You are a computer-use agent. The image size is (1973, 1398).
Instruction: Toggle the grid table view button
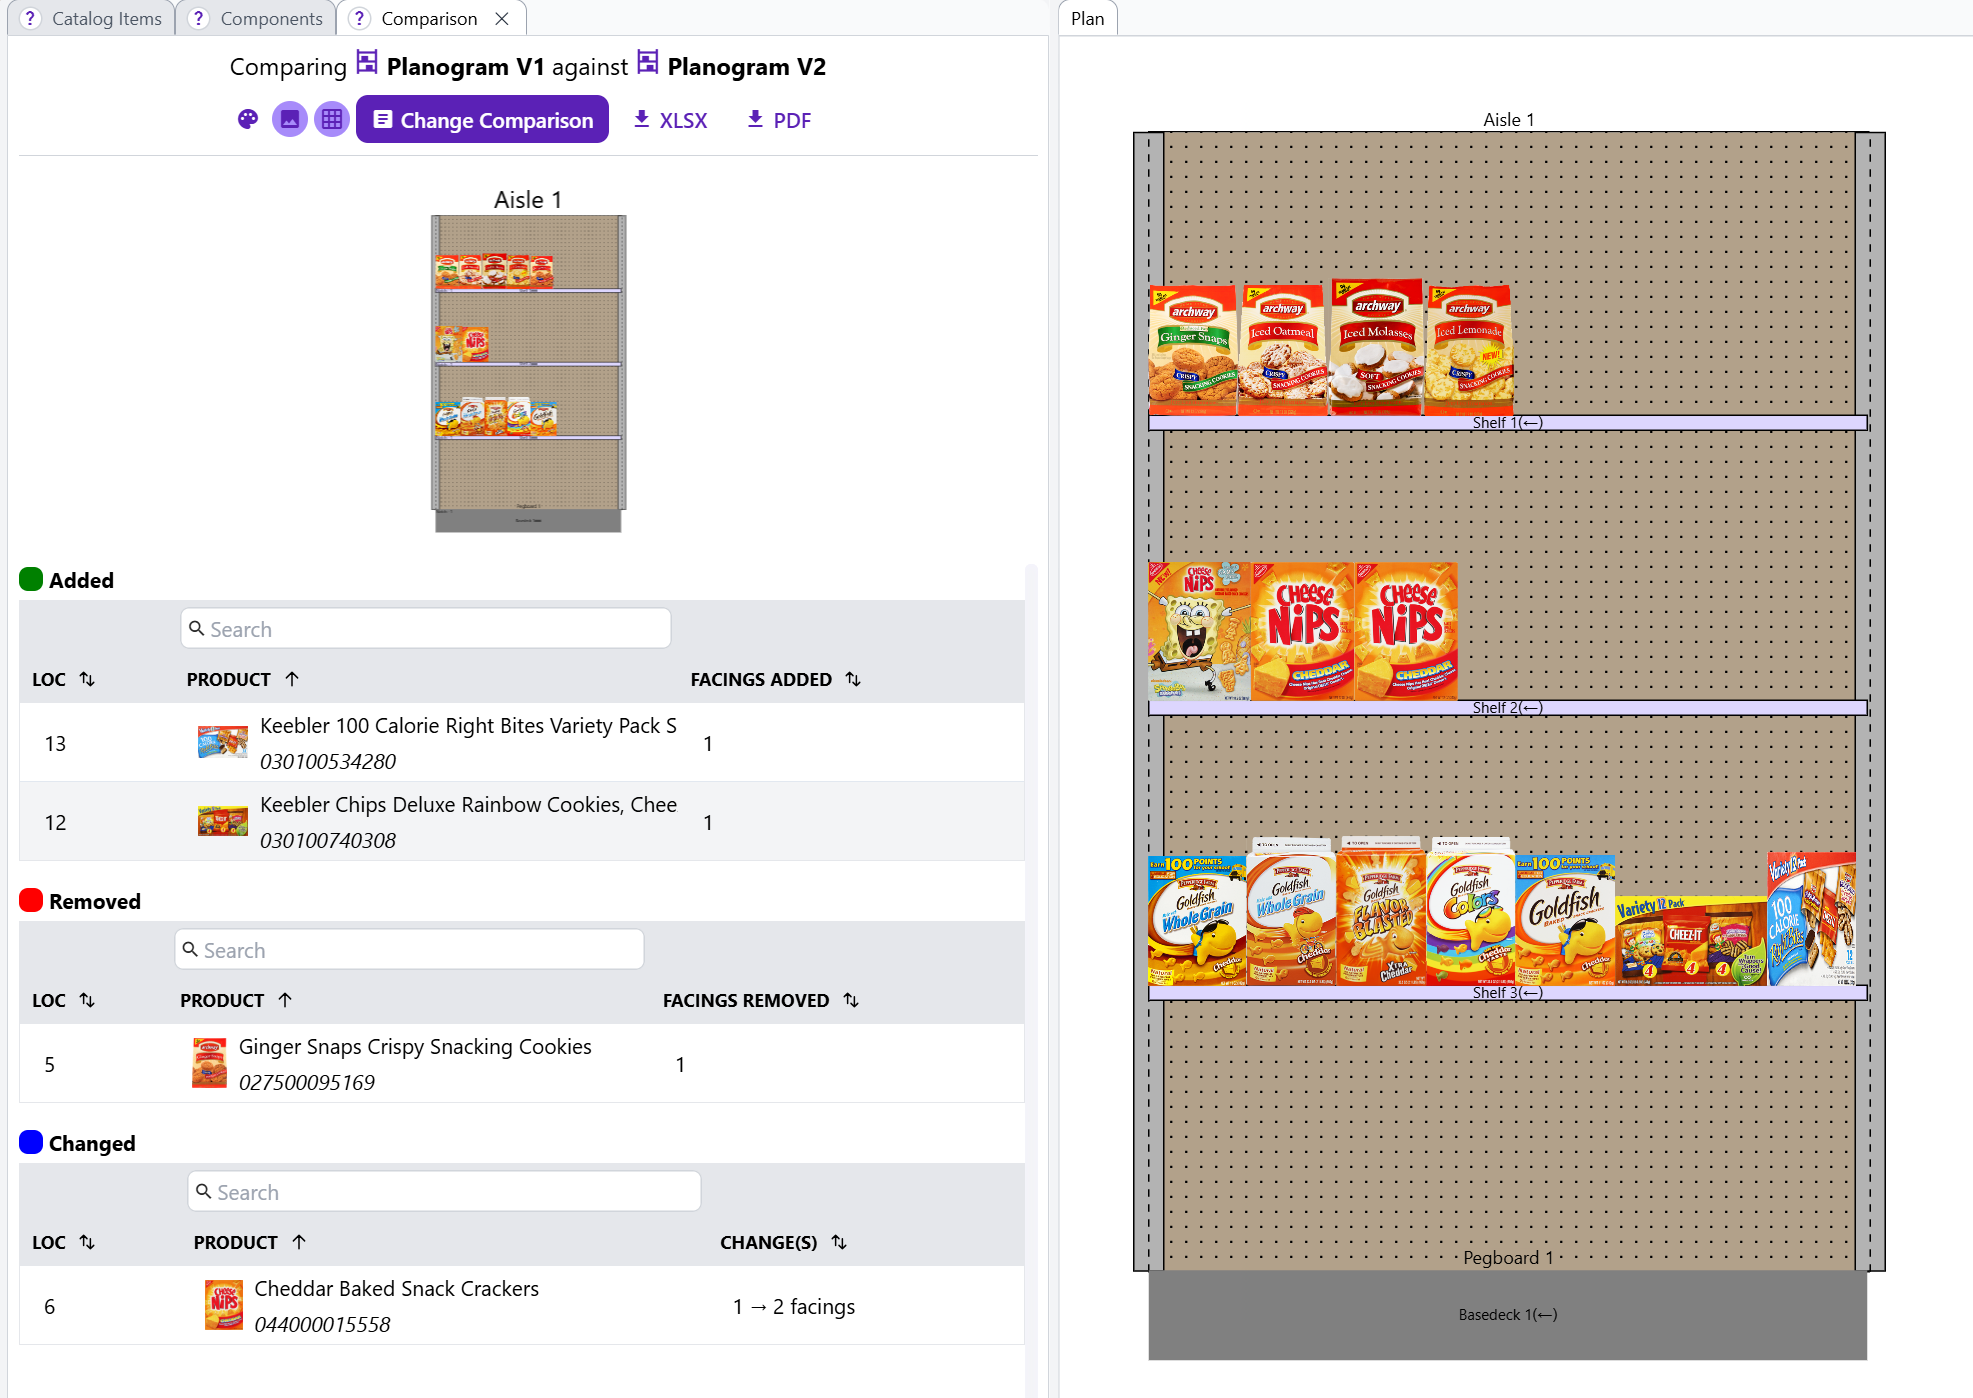(x=332, y=120)
